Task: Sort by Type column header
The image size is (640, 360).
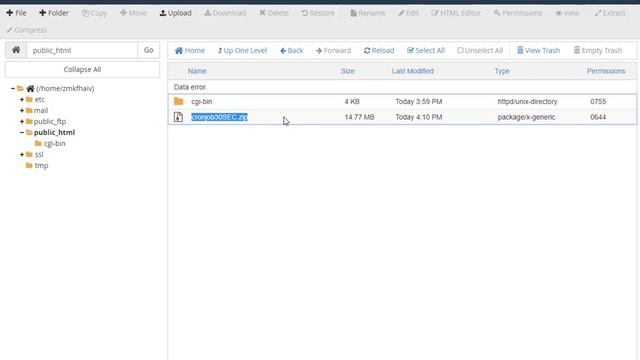Action: pos(502,71)
